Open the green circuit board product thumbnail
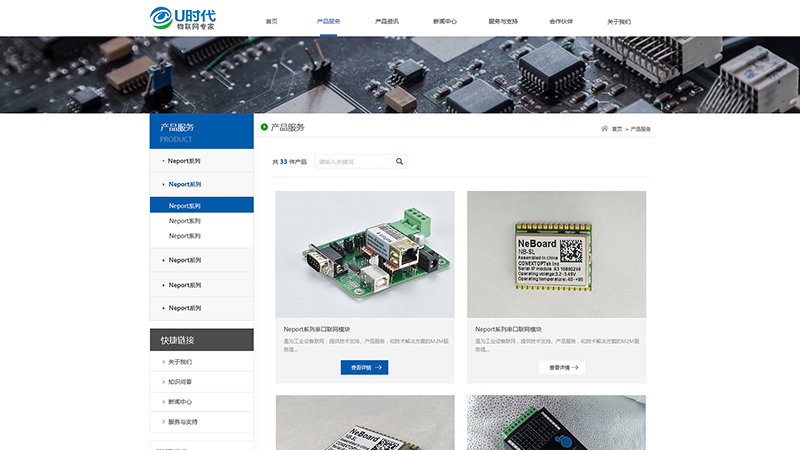 365,255
